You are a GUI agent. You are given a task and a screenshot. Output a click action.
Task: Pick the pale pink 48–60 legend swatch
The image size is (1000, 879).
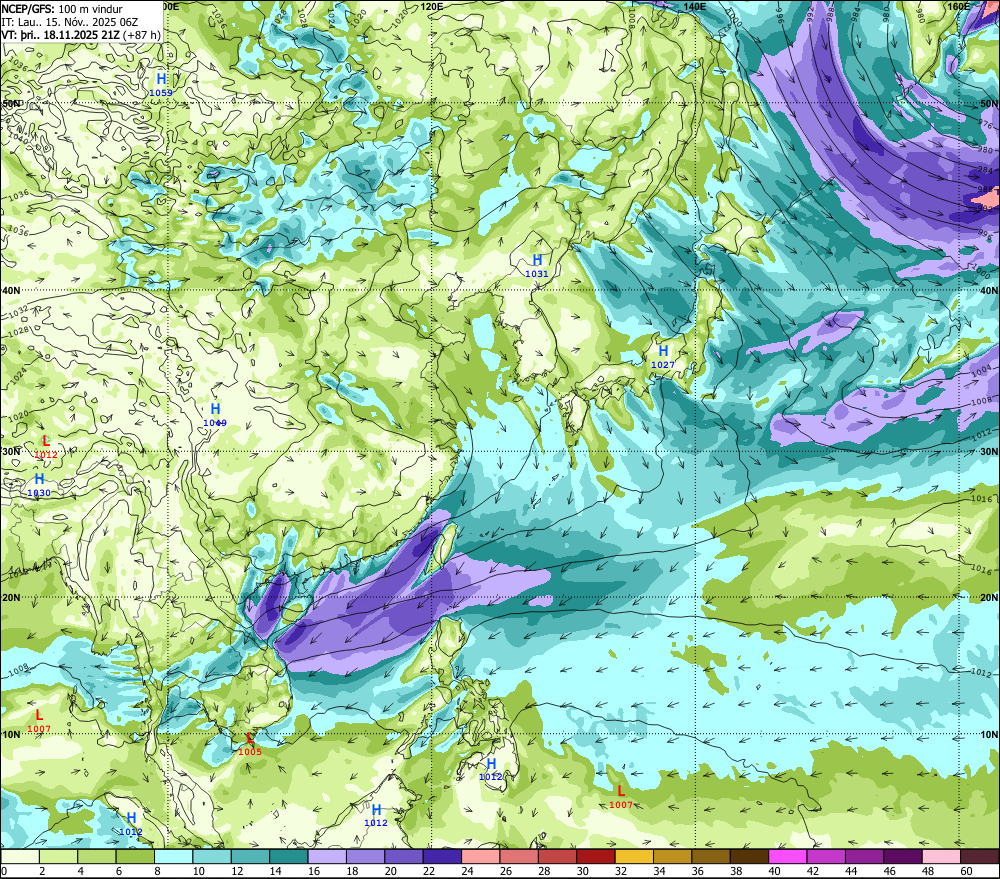tap(941, 856)
